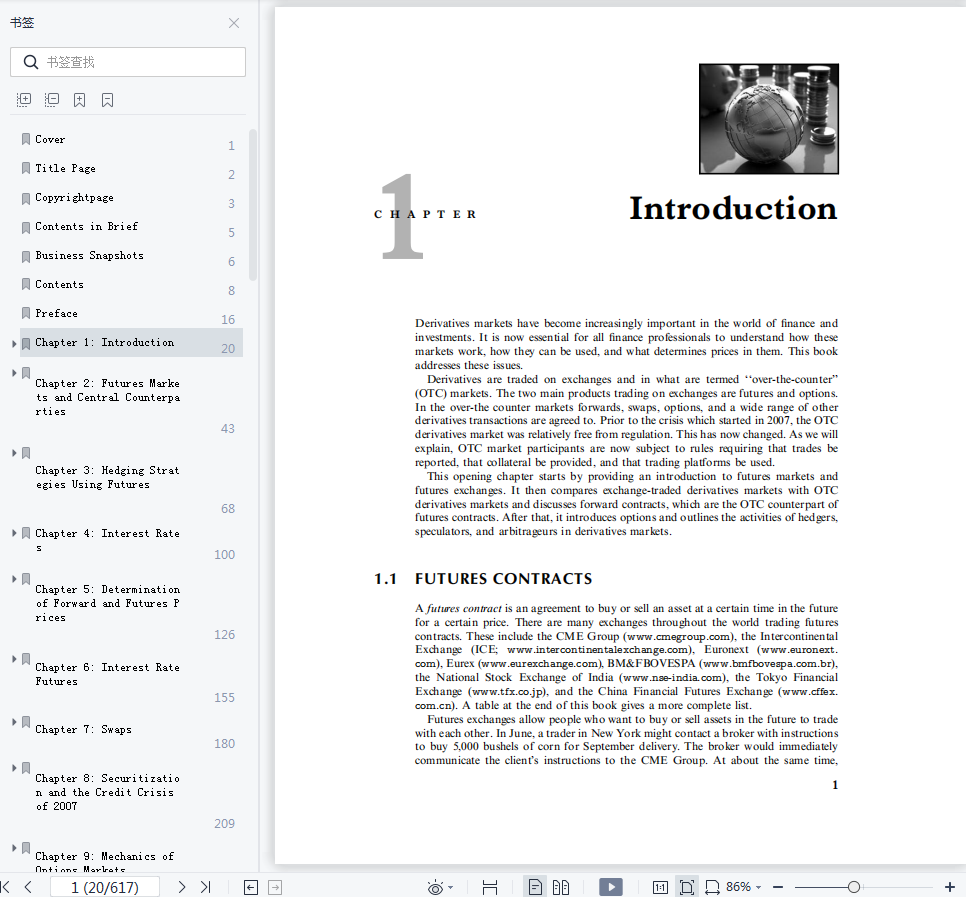Click page number 20 beside Chapter 1

click(228, 349)
